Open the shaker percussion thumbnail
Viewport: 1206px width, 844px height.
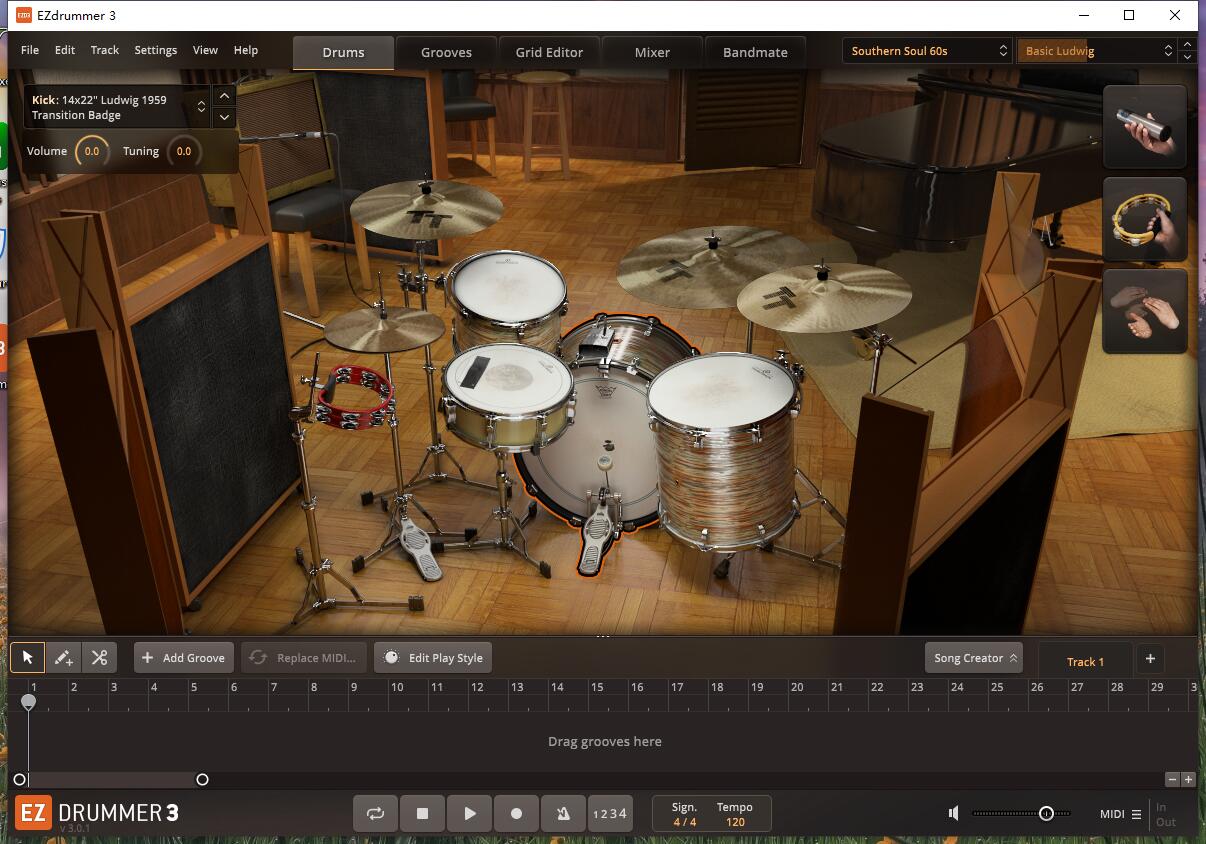tap(1145, 127)
